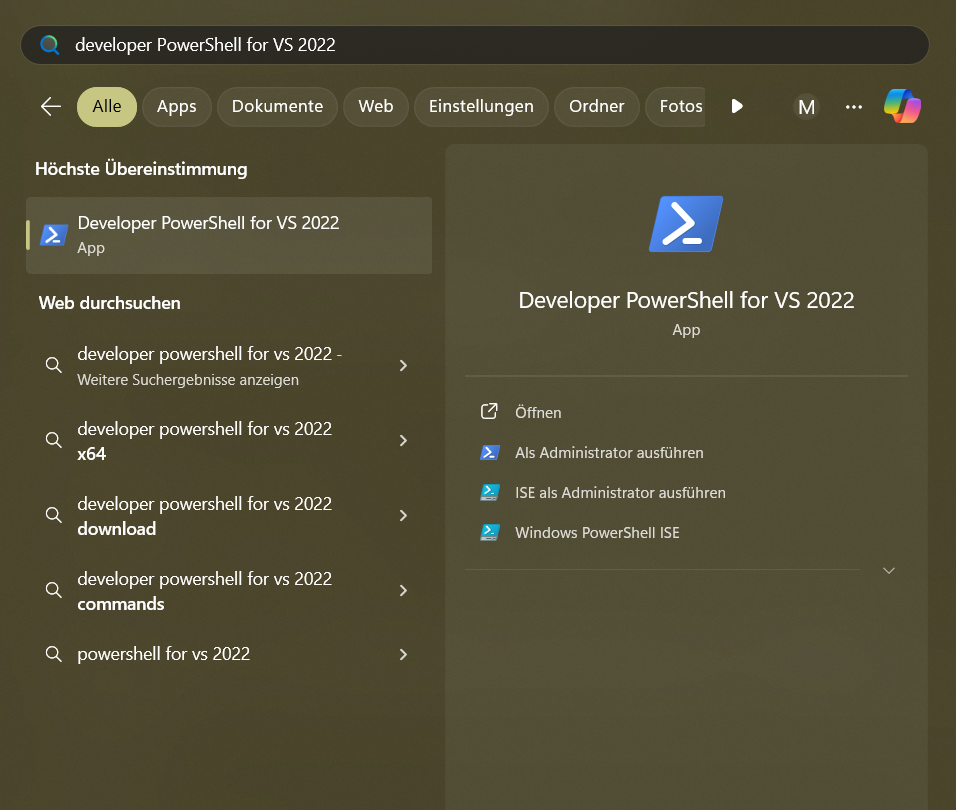This screenshot has height=810, width=956.
Task: Go back using the left arrow icon
Action: click(51, 106)
